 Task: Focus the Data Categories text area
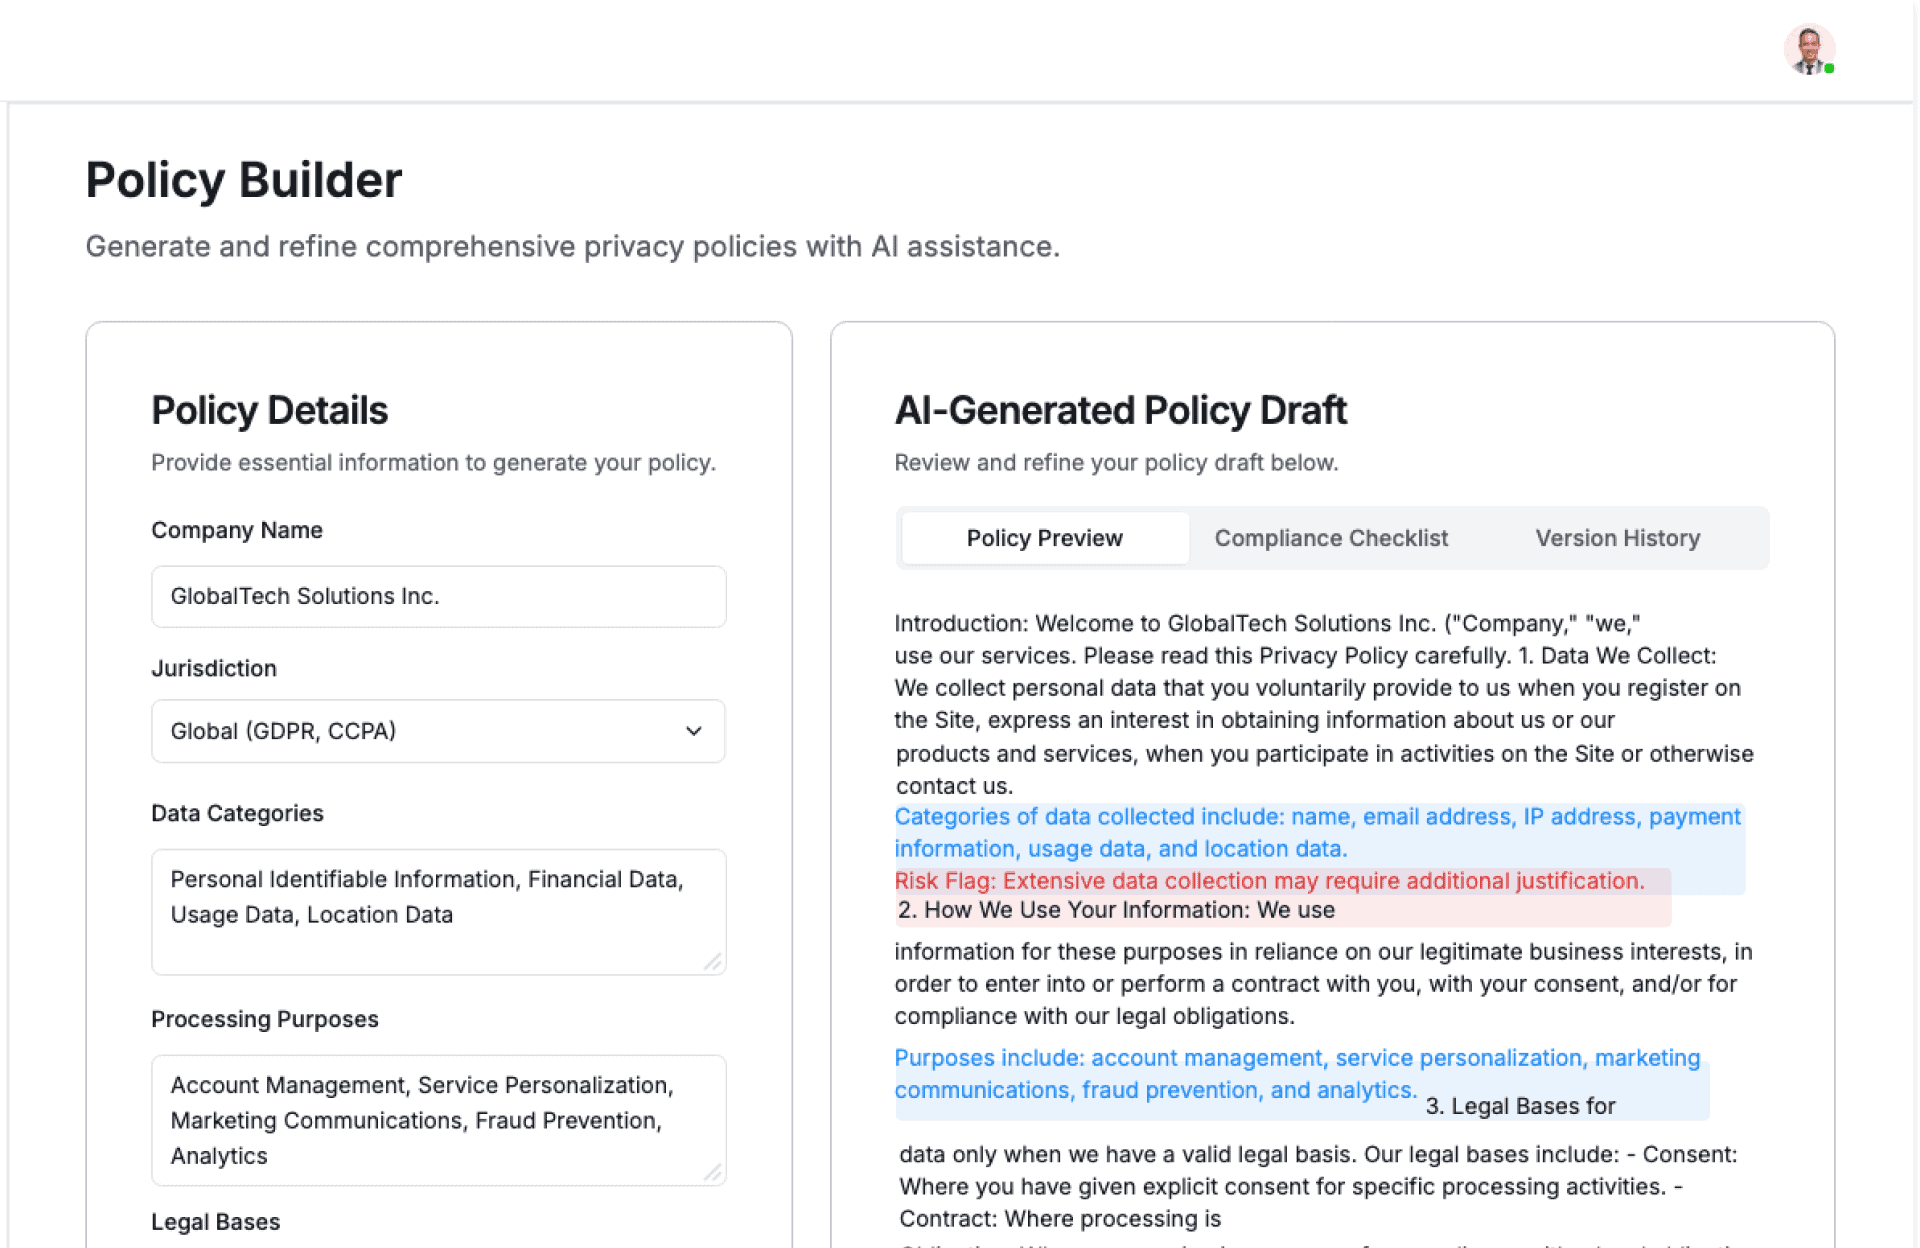438,910
